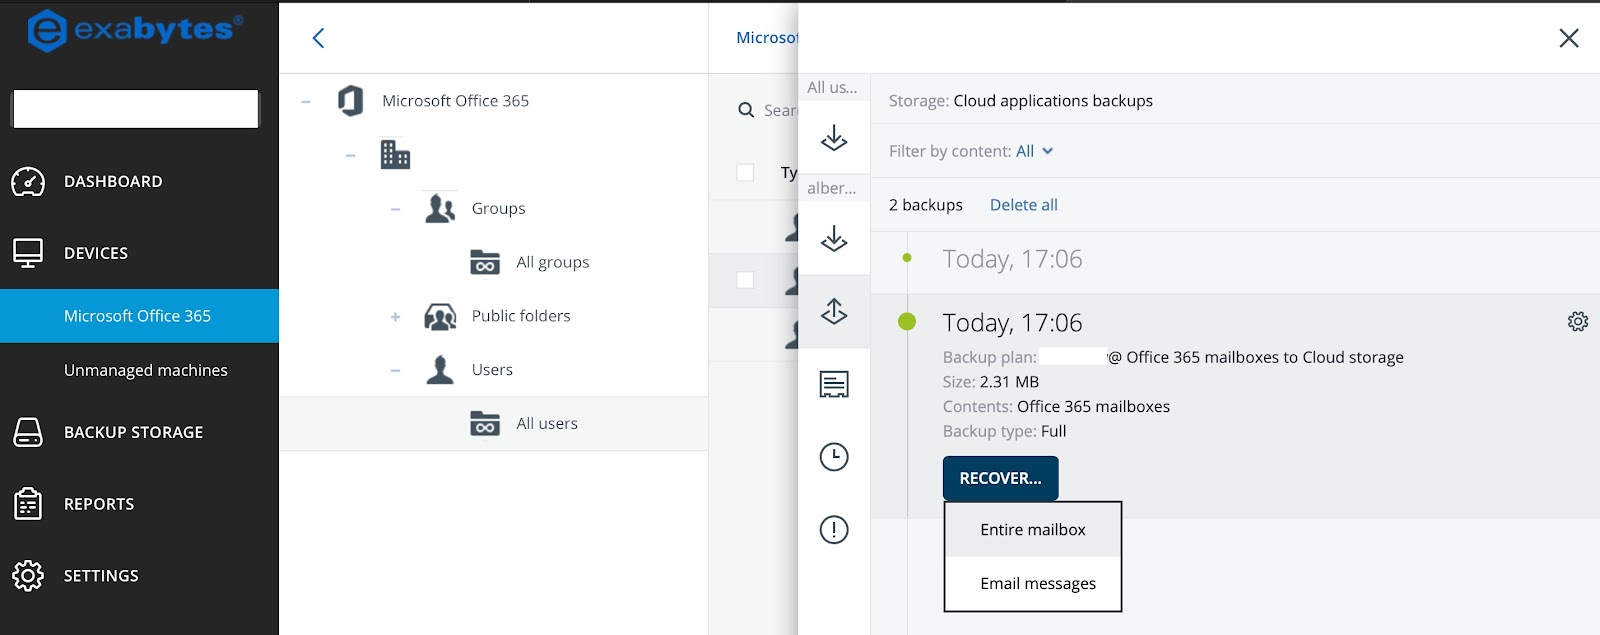Image resolution: width=1600 pixels, height=635 pixels.
Task: Select Users tree label
Action: coord(492,370)
